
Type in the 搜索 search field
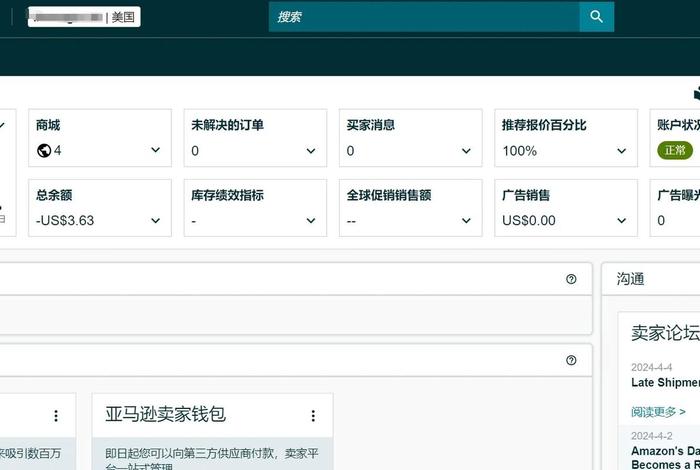(423, 16)
